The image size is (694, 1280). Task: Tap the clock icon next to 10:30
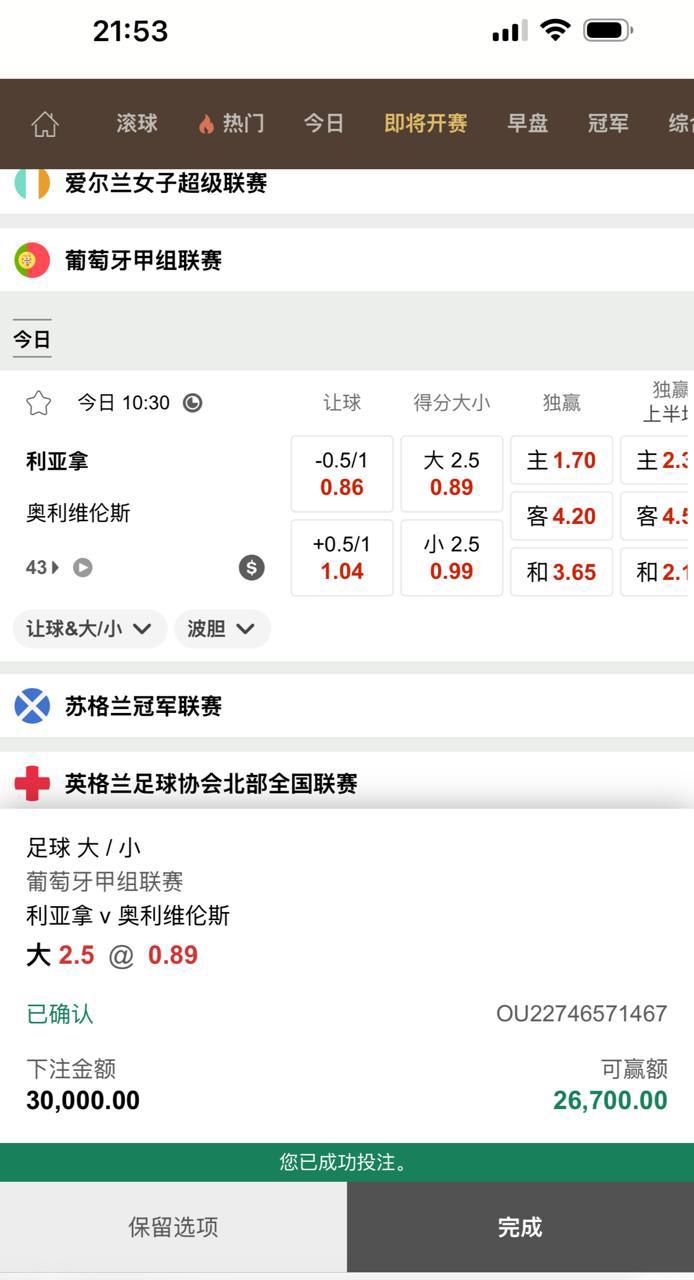coord(193,403)
